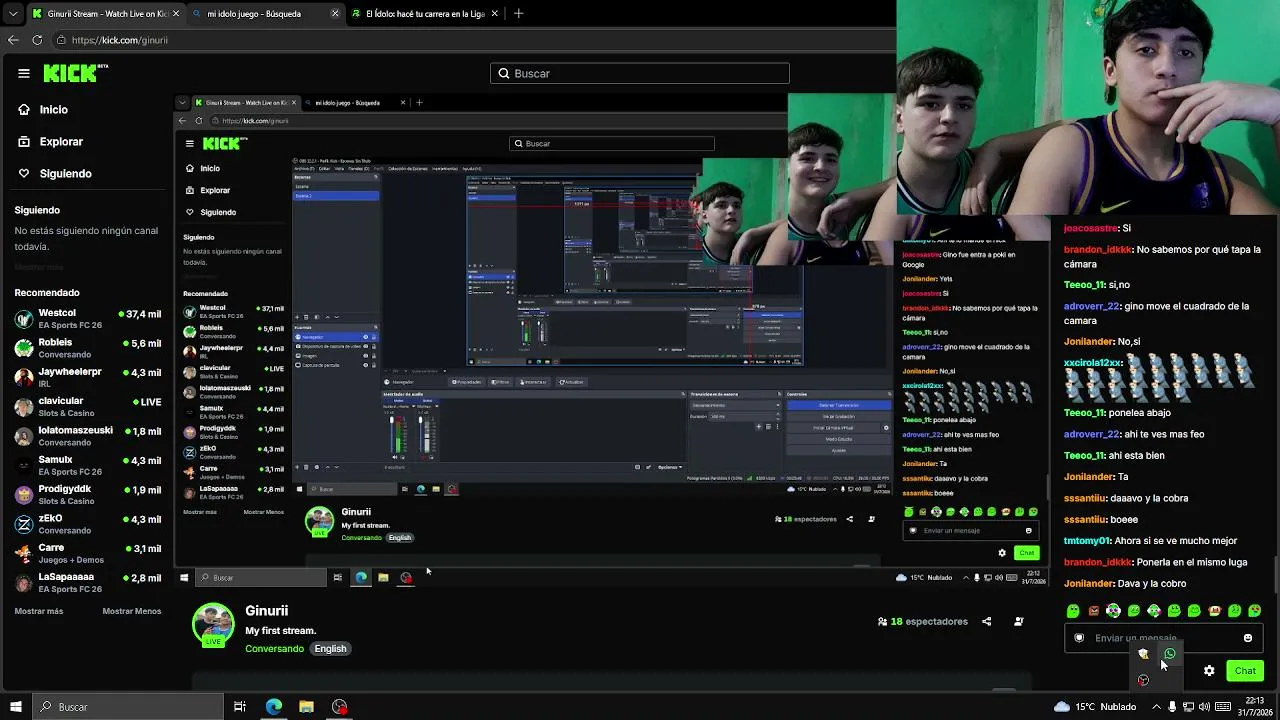Click Windows Security icon in tray overflow
Image resolution: width=1280 pixels, height=720 pixels.
[1144, 654]
